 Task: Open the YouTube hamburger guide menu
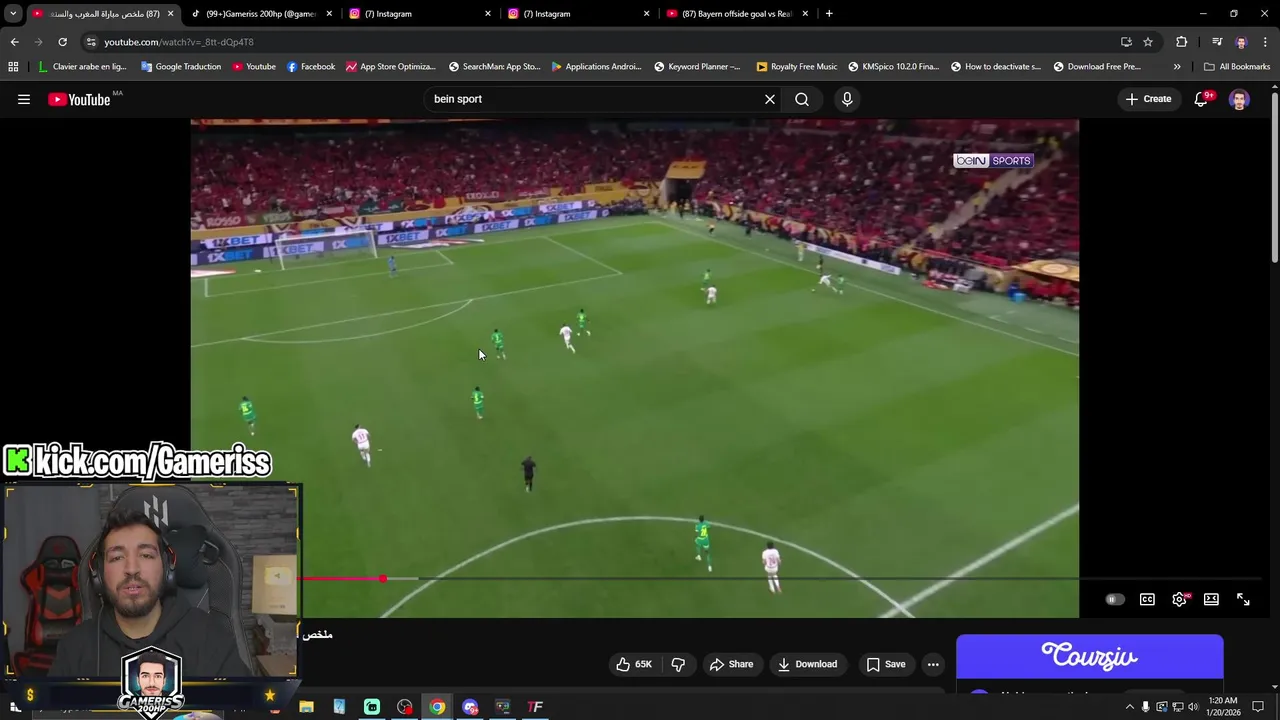[x=24, y=99]
